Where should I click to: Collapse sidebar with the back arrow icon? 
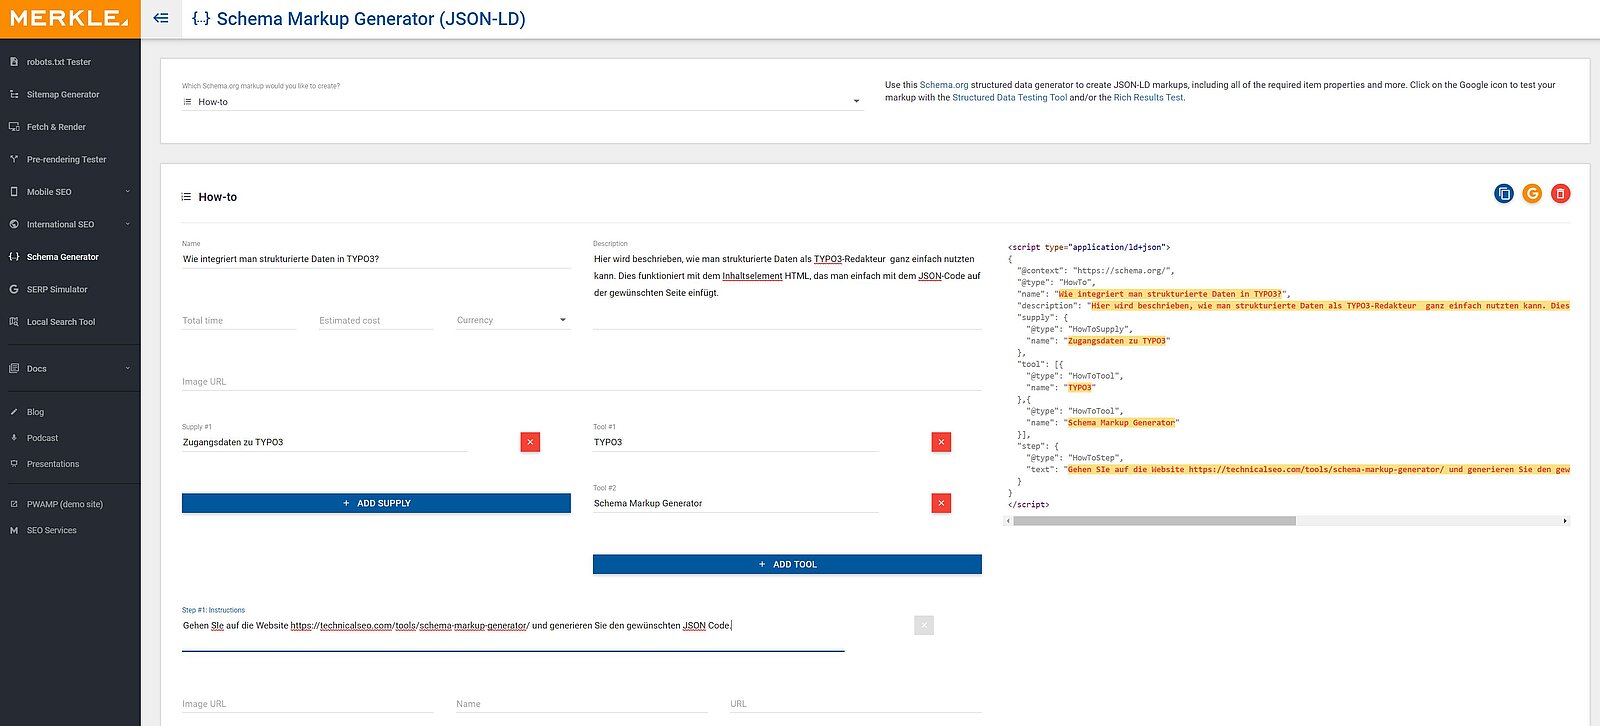coord(161,18)
